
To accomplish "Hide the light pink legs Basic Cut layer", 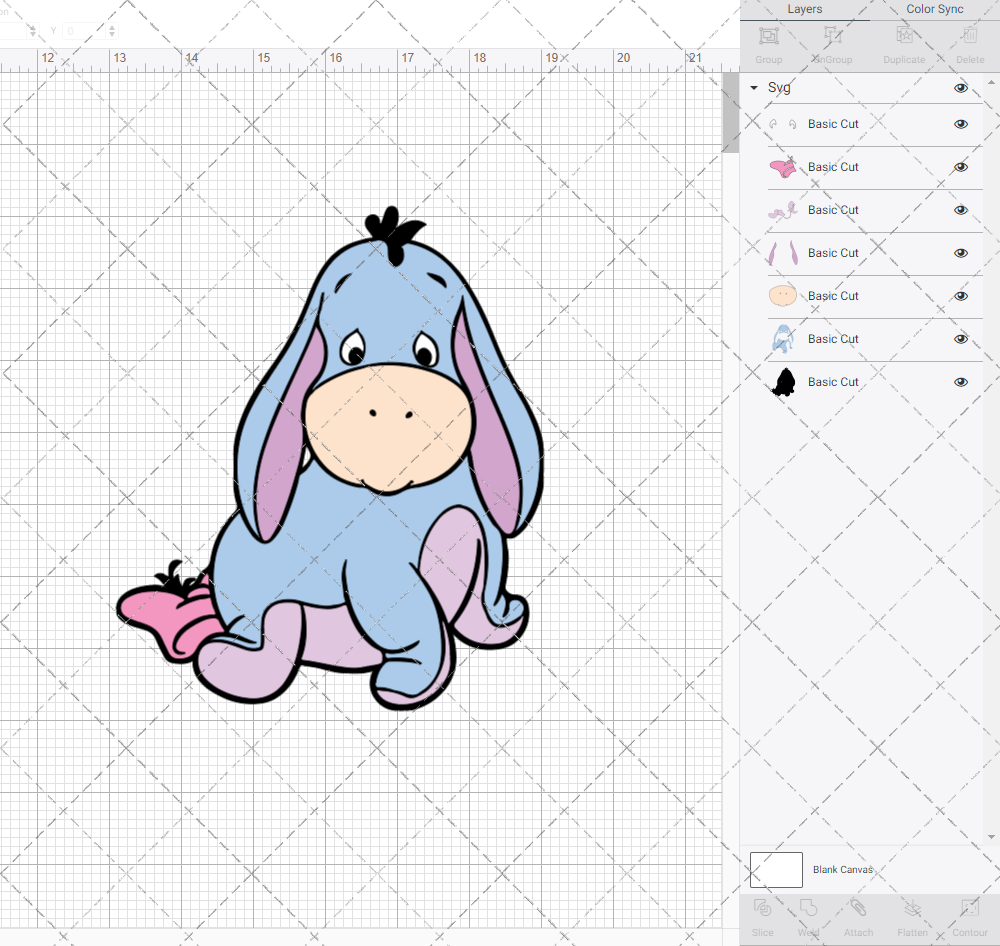I will pyautogui.click(x=960, y=210).
